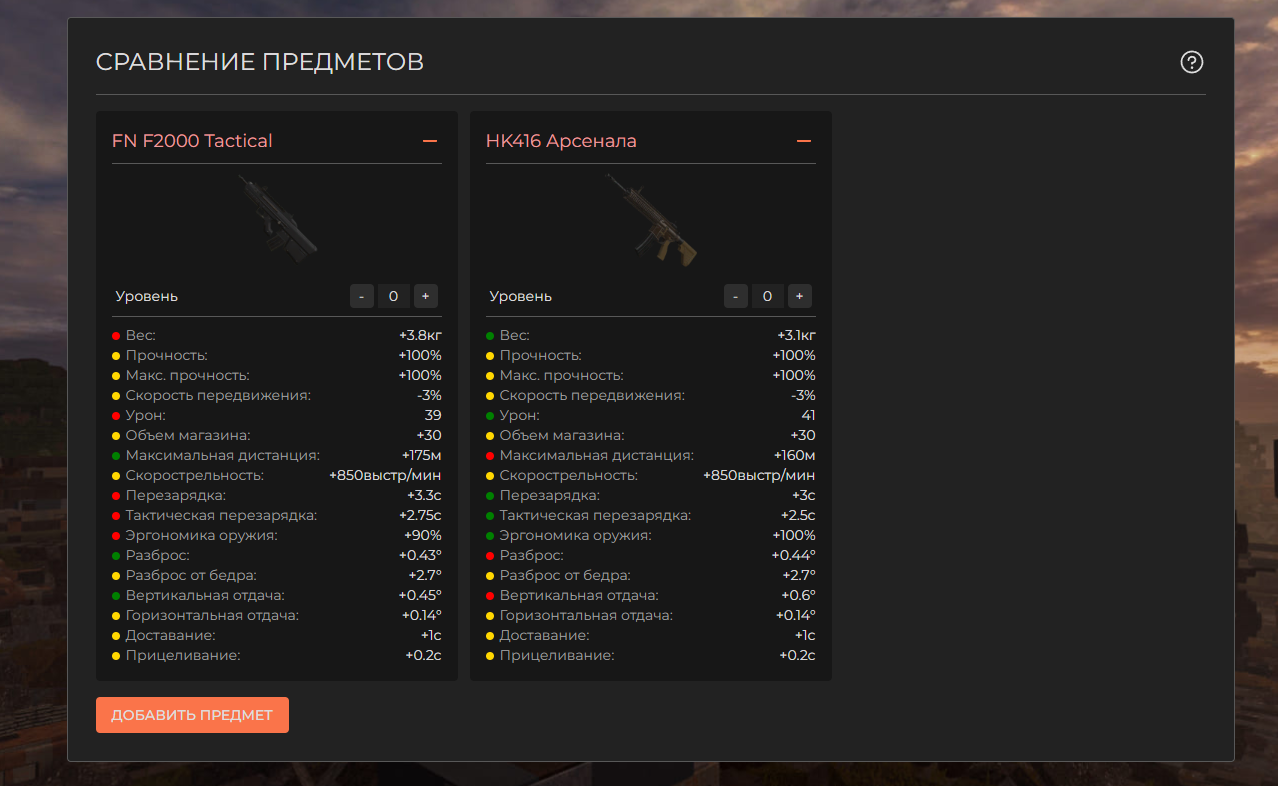The height and width of the screenshot is (786, 1278).
Task: Click the HK416 Арсенала title
Action: click(561, 141)
